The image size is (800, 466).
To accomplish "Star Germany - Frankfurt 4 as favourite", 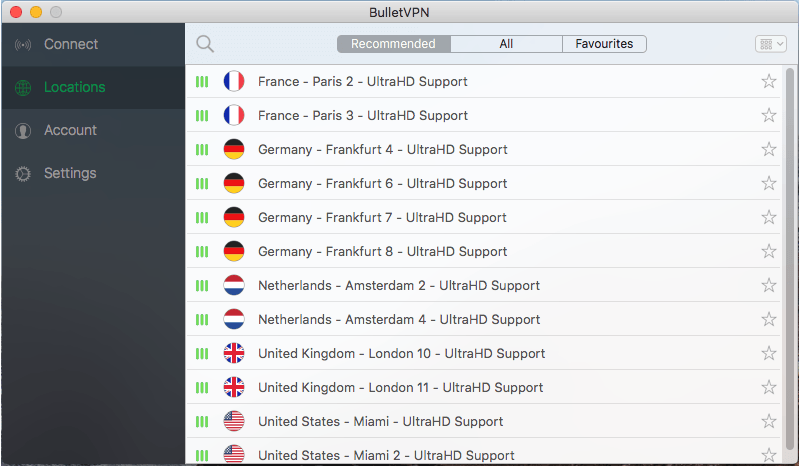I will [x=769, y=150].
